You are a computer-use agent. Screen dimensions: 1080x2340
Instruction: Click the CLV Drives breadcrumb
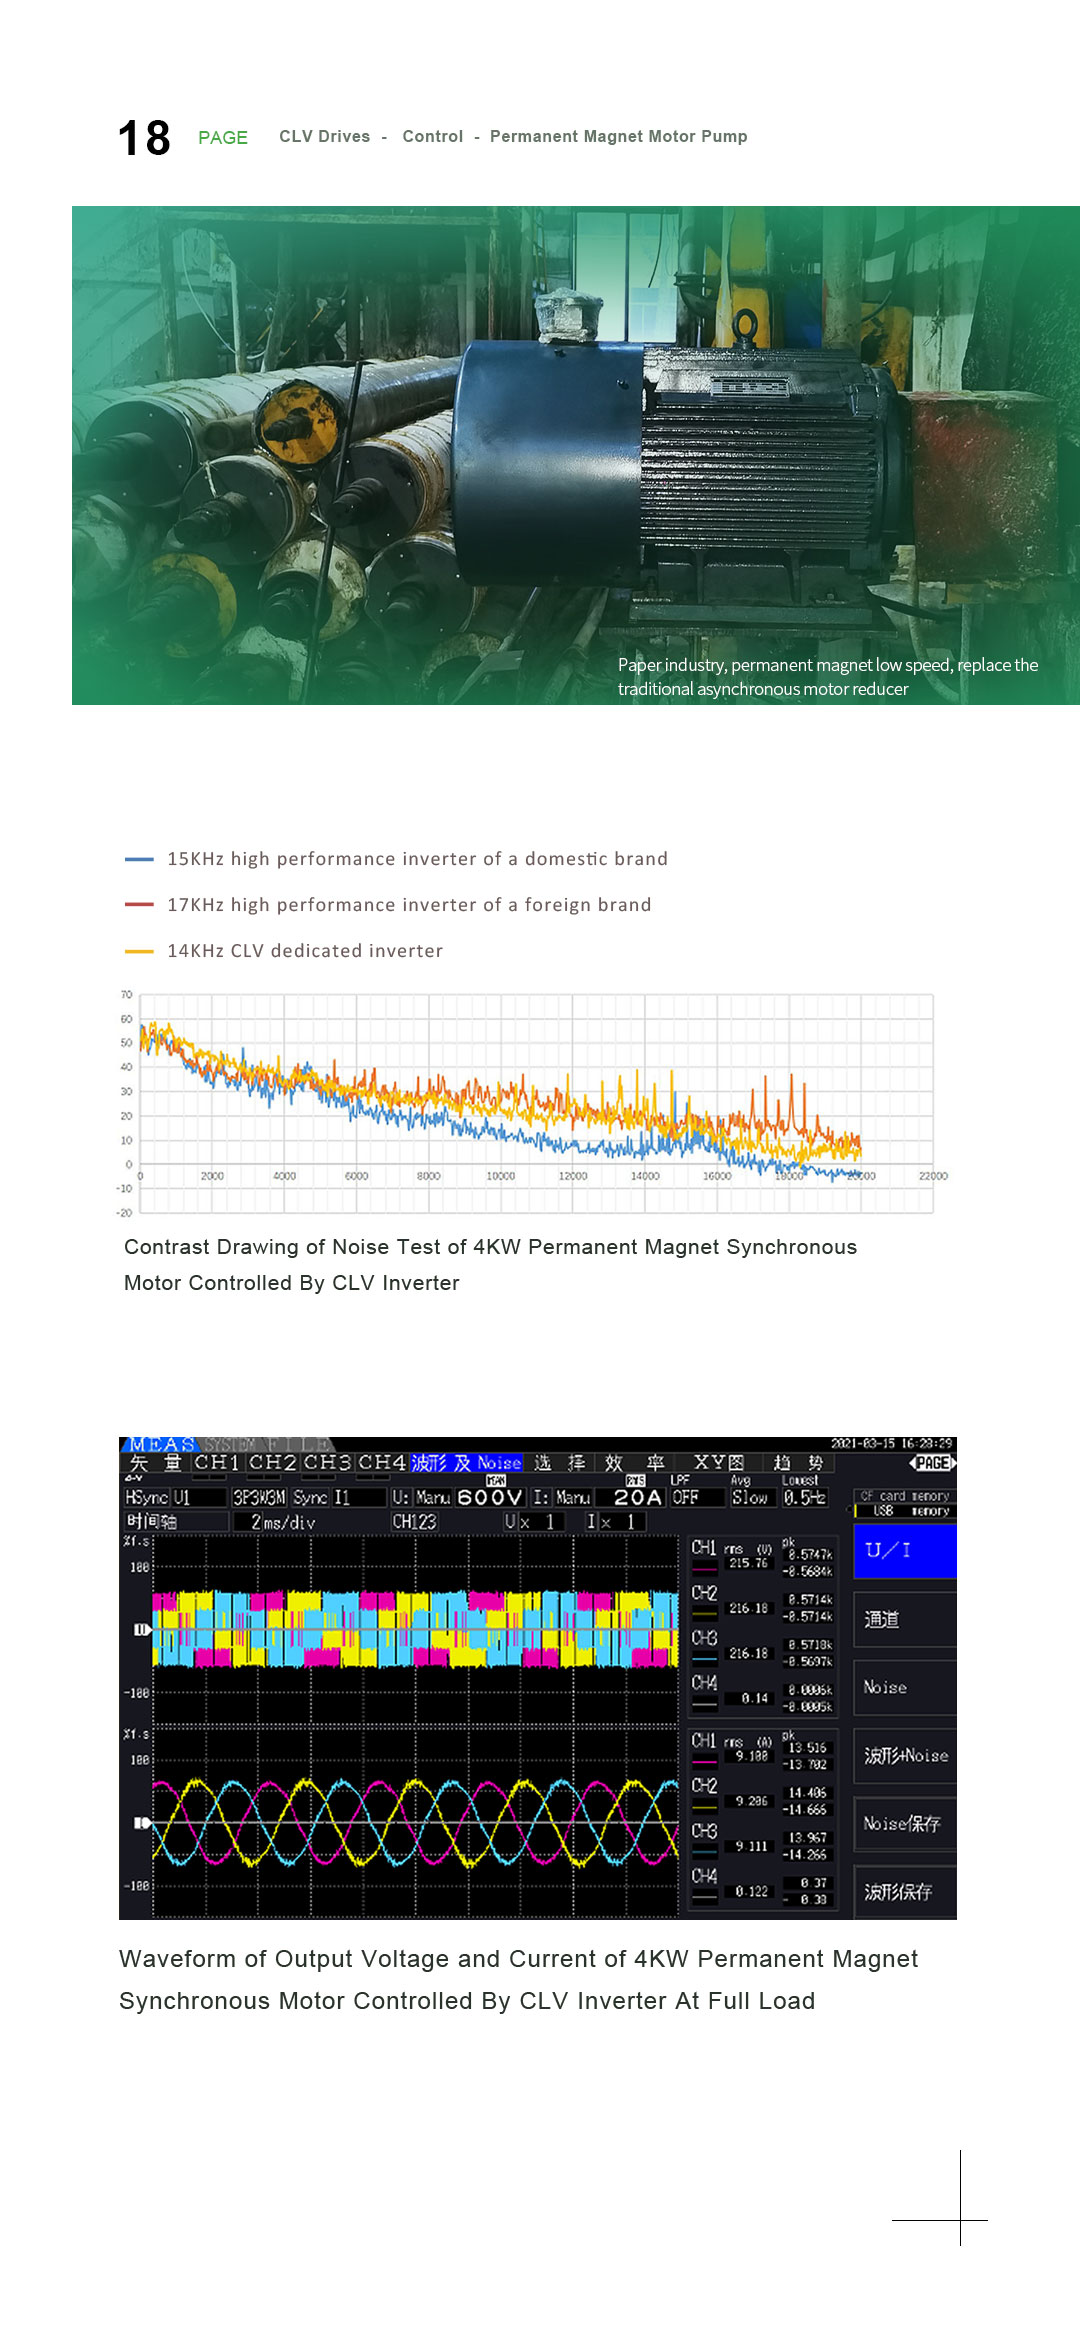click(324, 136)
